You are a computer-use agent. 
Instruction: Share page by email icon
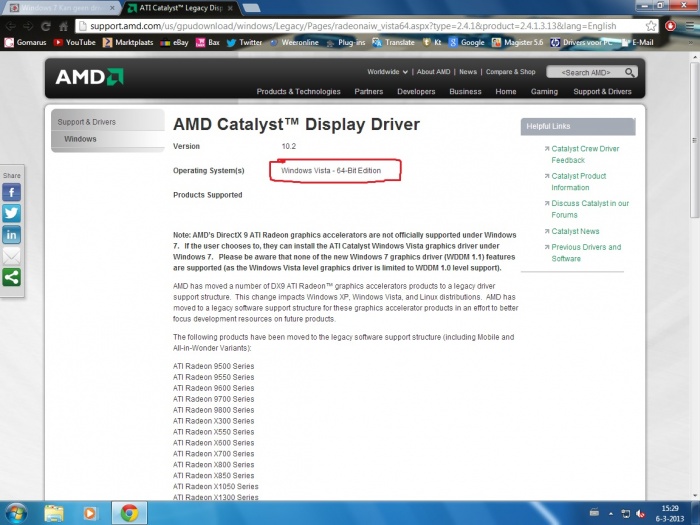click(x=12, y=256)
